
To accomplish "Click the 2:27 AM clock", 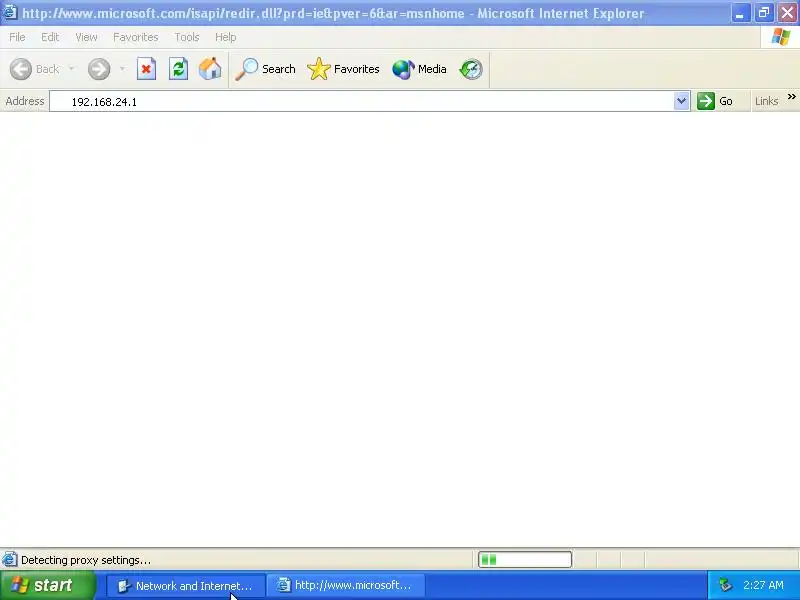I will [763, 585].
